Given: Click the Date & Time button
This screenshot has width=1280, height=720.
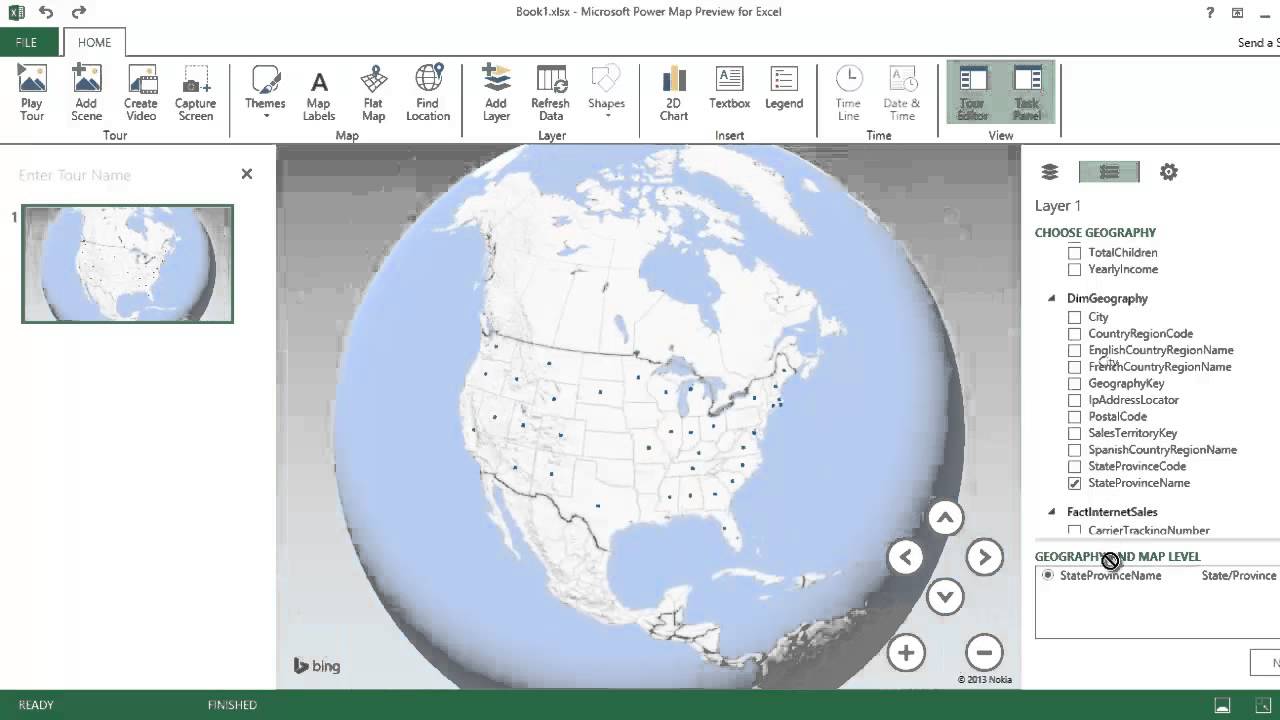Looking at the screenshot, I should [x=903, y=93].
